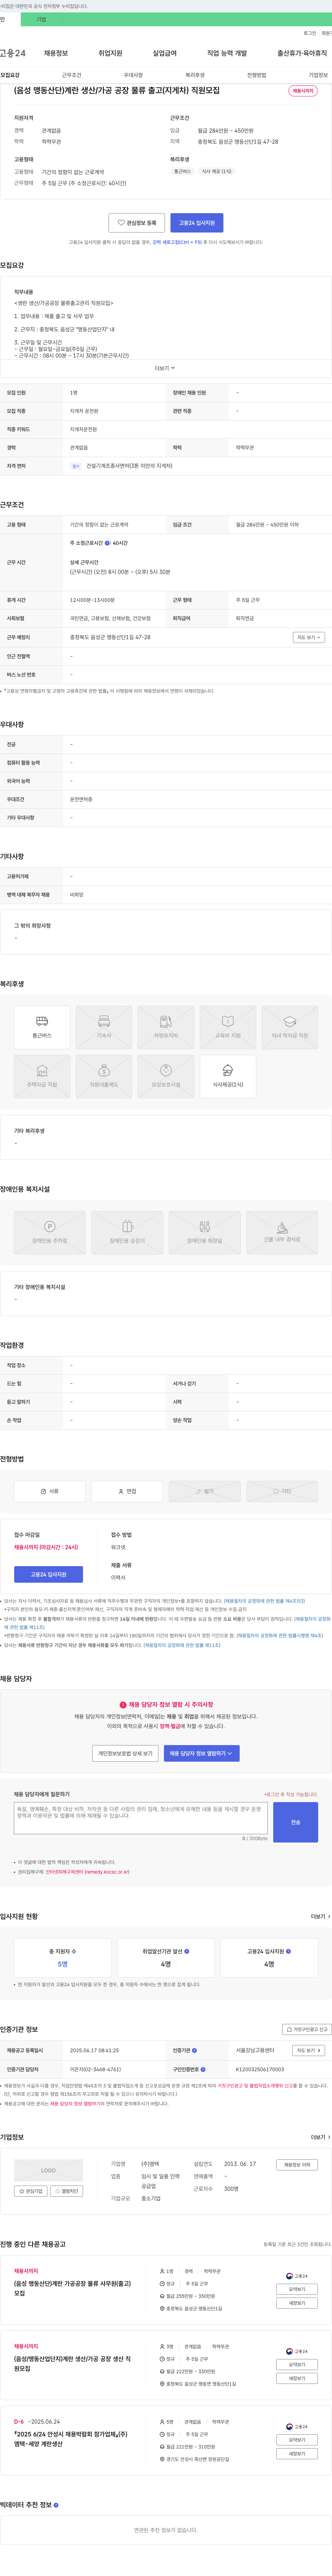
Task: Open the 직업 능력 개발 menu
Action: (227, 53)
